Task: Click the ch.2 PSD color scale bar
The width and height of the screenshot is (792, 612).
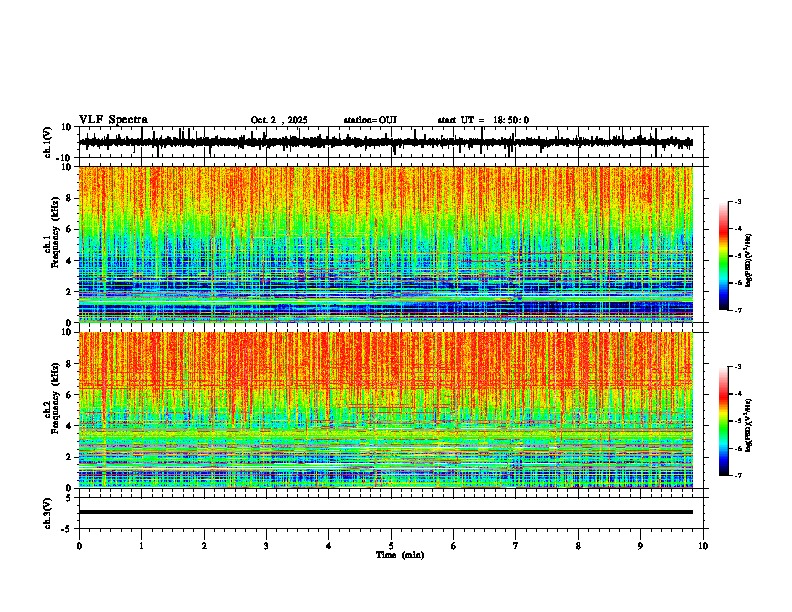Action: (723, 421)
